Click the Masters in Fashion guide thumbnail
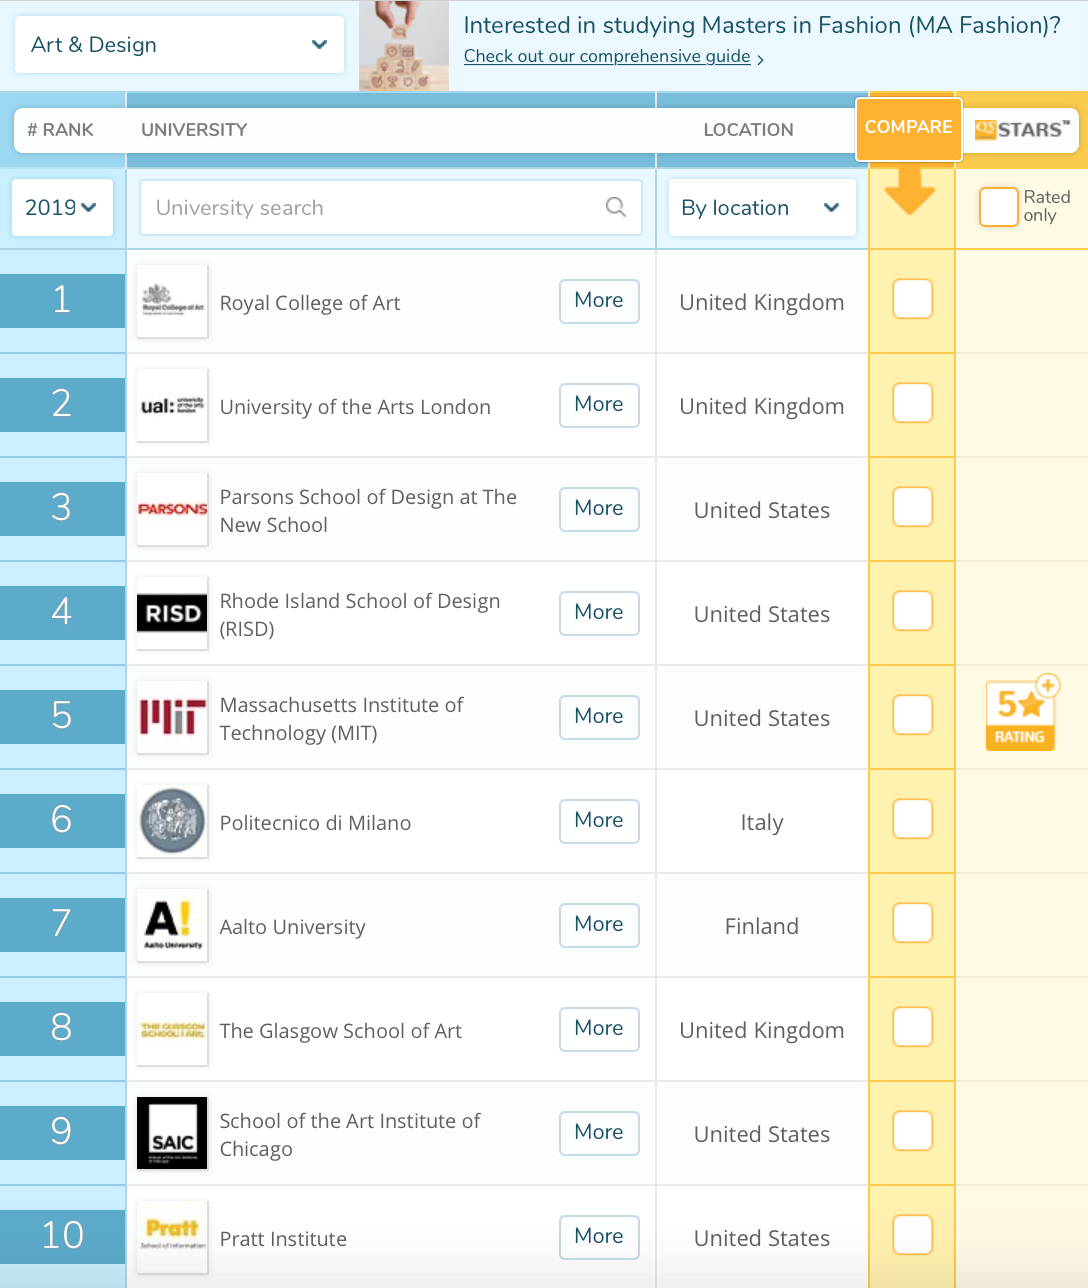This screenshot has height=1288, width=1088. point(404,46)
